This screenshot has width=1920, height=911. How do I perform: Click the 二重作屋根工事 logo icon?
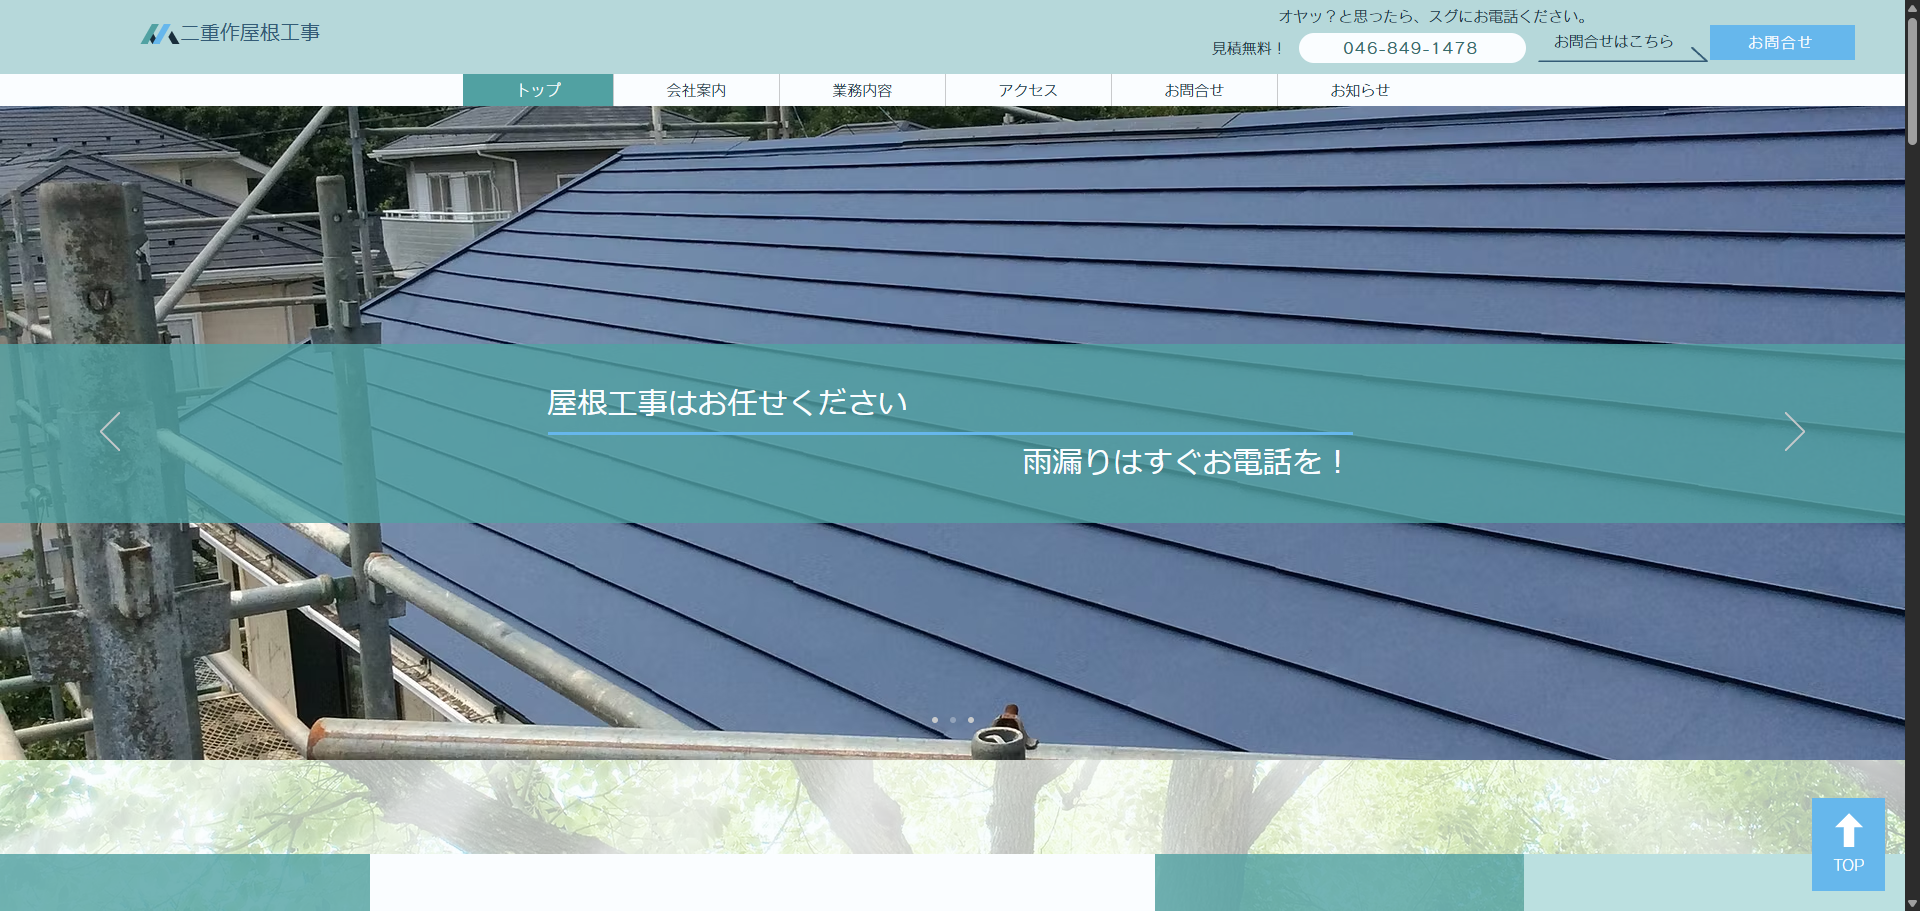point(159,34)
